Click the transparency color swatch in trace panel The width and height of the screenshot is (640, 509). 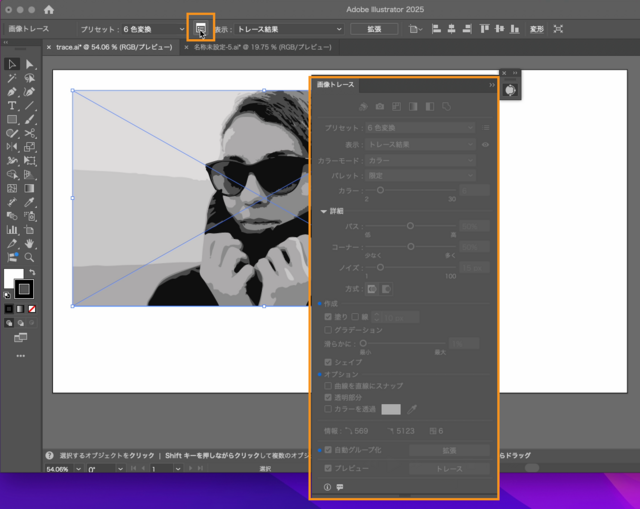pos(391,409)
